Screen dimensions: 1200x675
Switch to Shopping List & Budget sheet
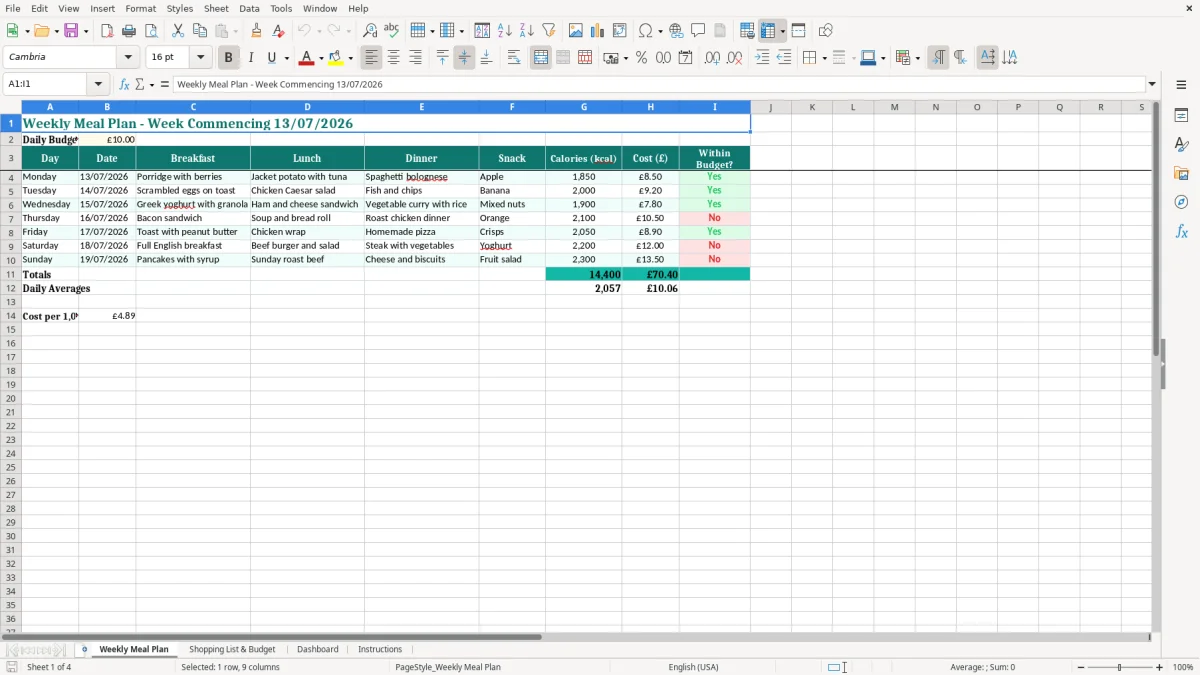point(232,650)
